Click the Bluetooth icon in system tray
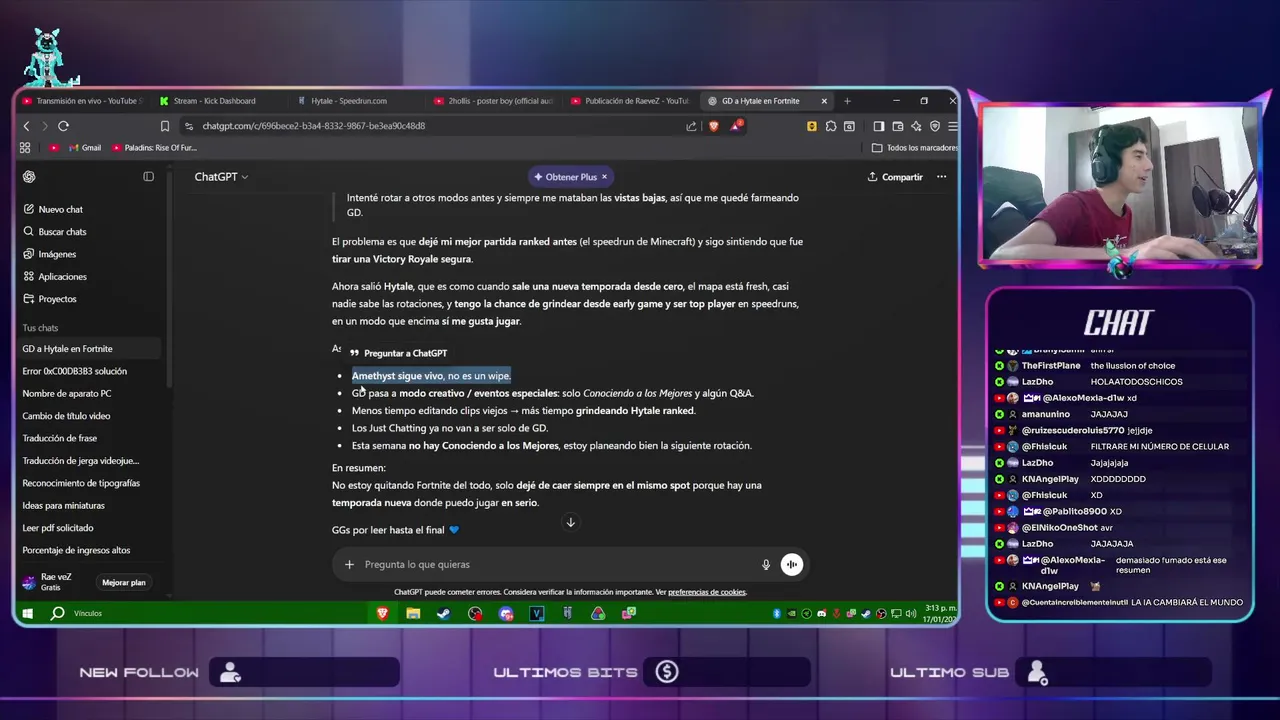The image size is (1280, 720). (x=777, y=613)
